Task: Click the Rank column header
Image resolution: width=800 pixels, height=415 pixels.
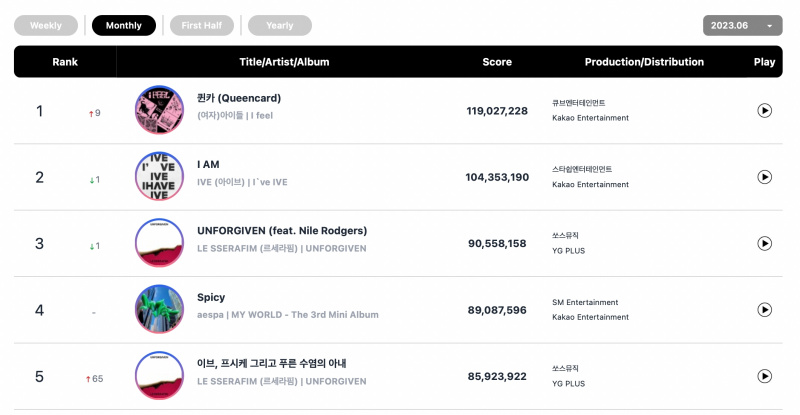Action: click(x=65, y=62)
